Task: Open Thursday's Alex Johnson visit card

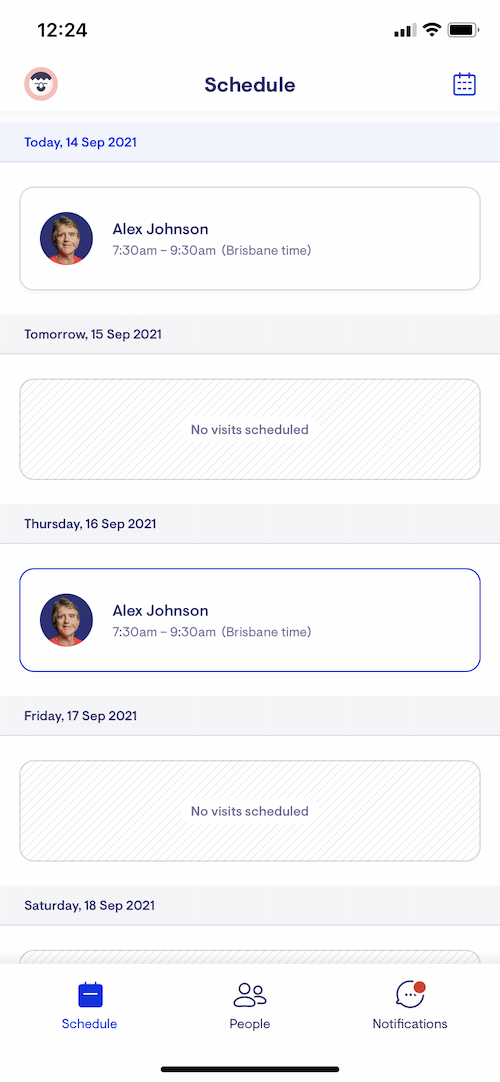Action: coord(250,620)
